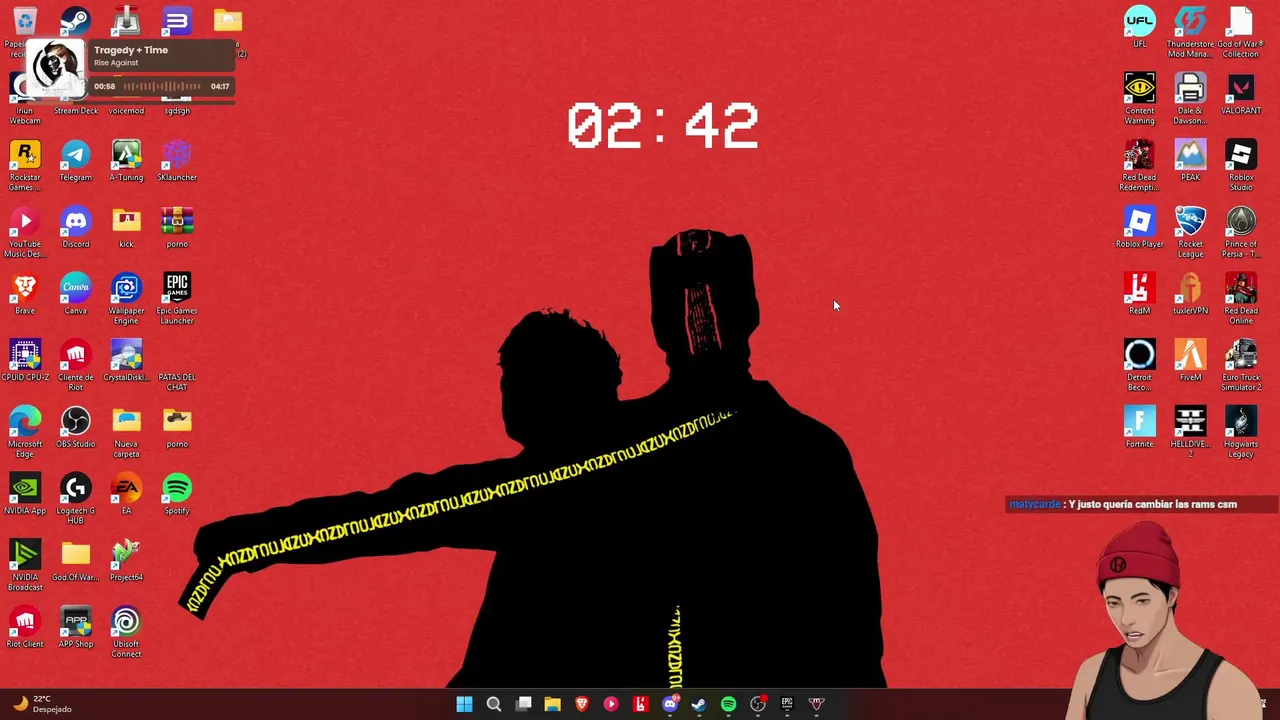Viewport: 1280px width, 720px height.
Task: Open the Nueva carpeta folder
Action: pyautogui.click(x=126, y=432)
